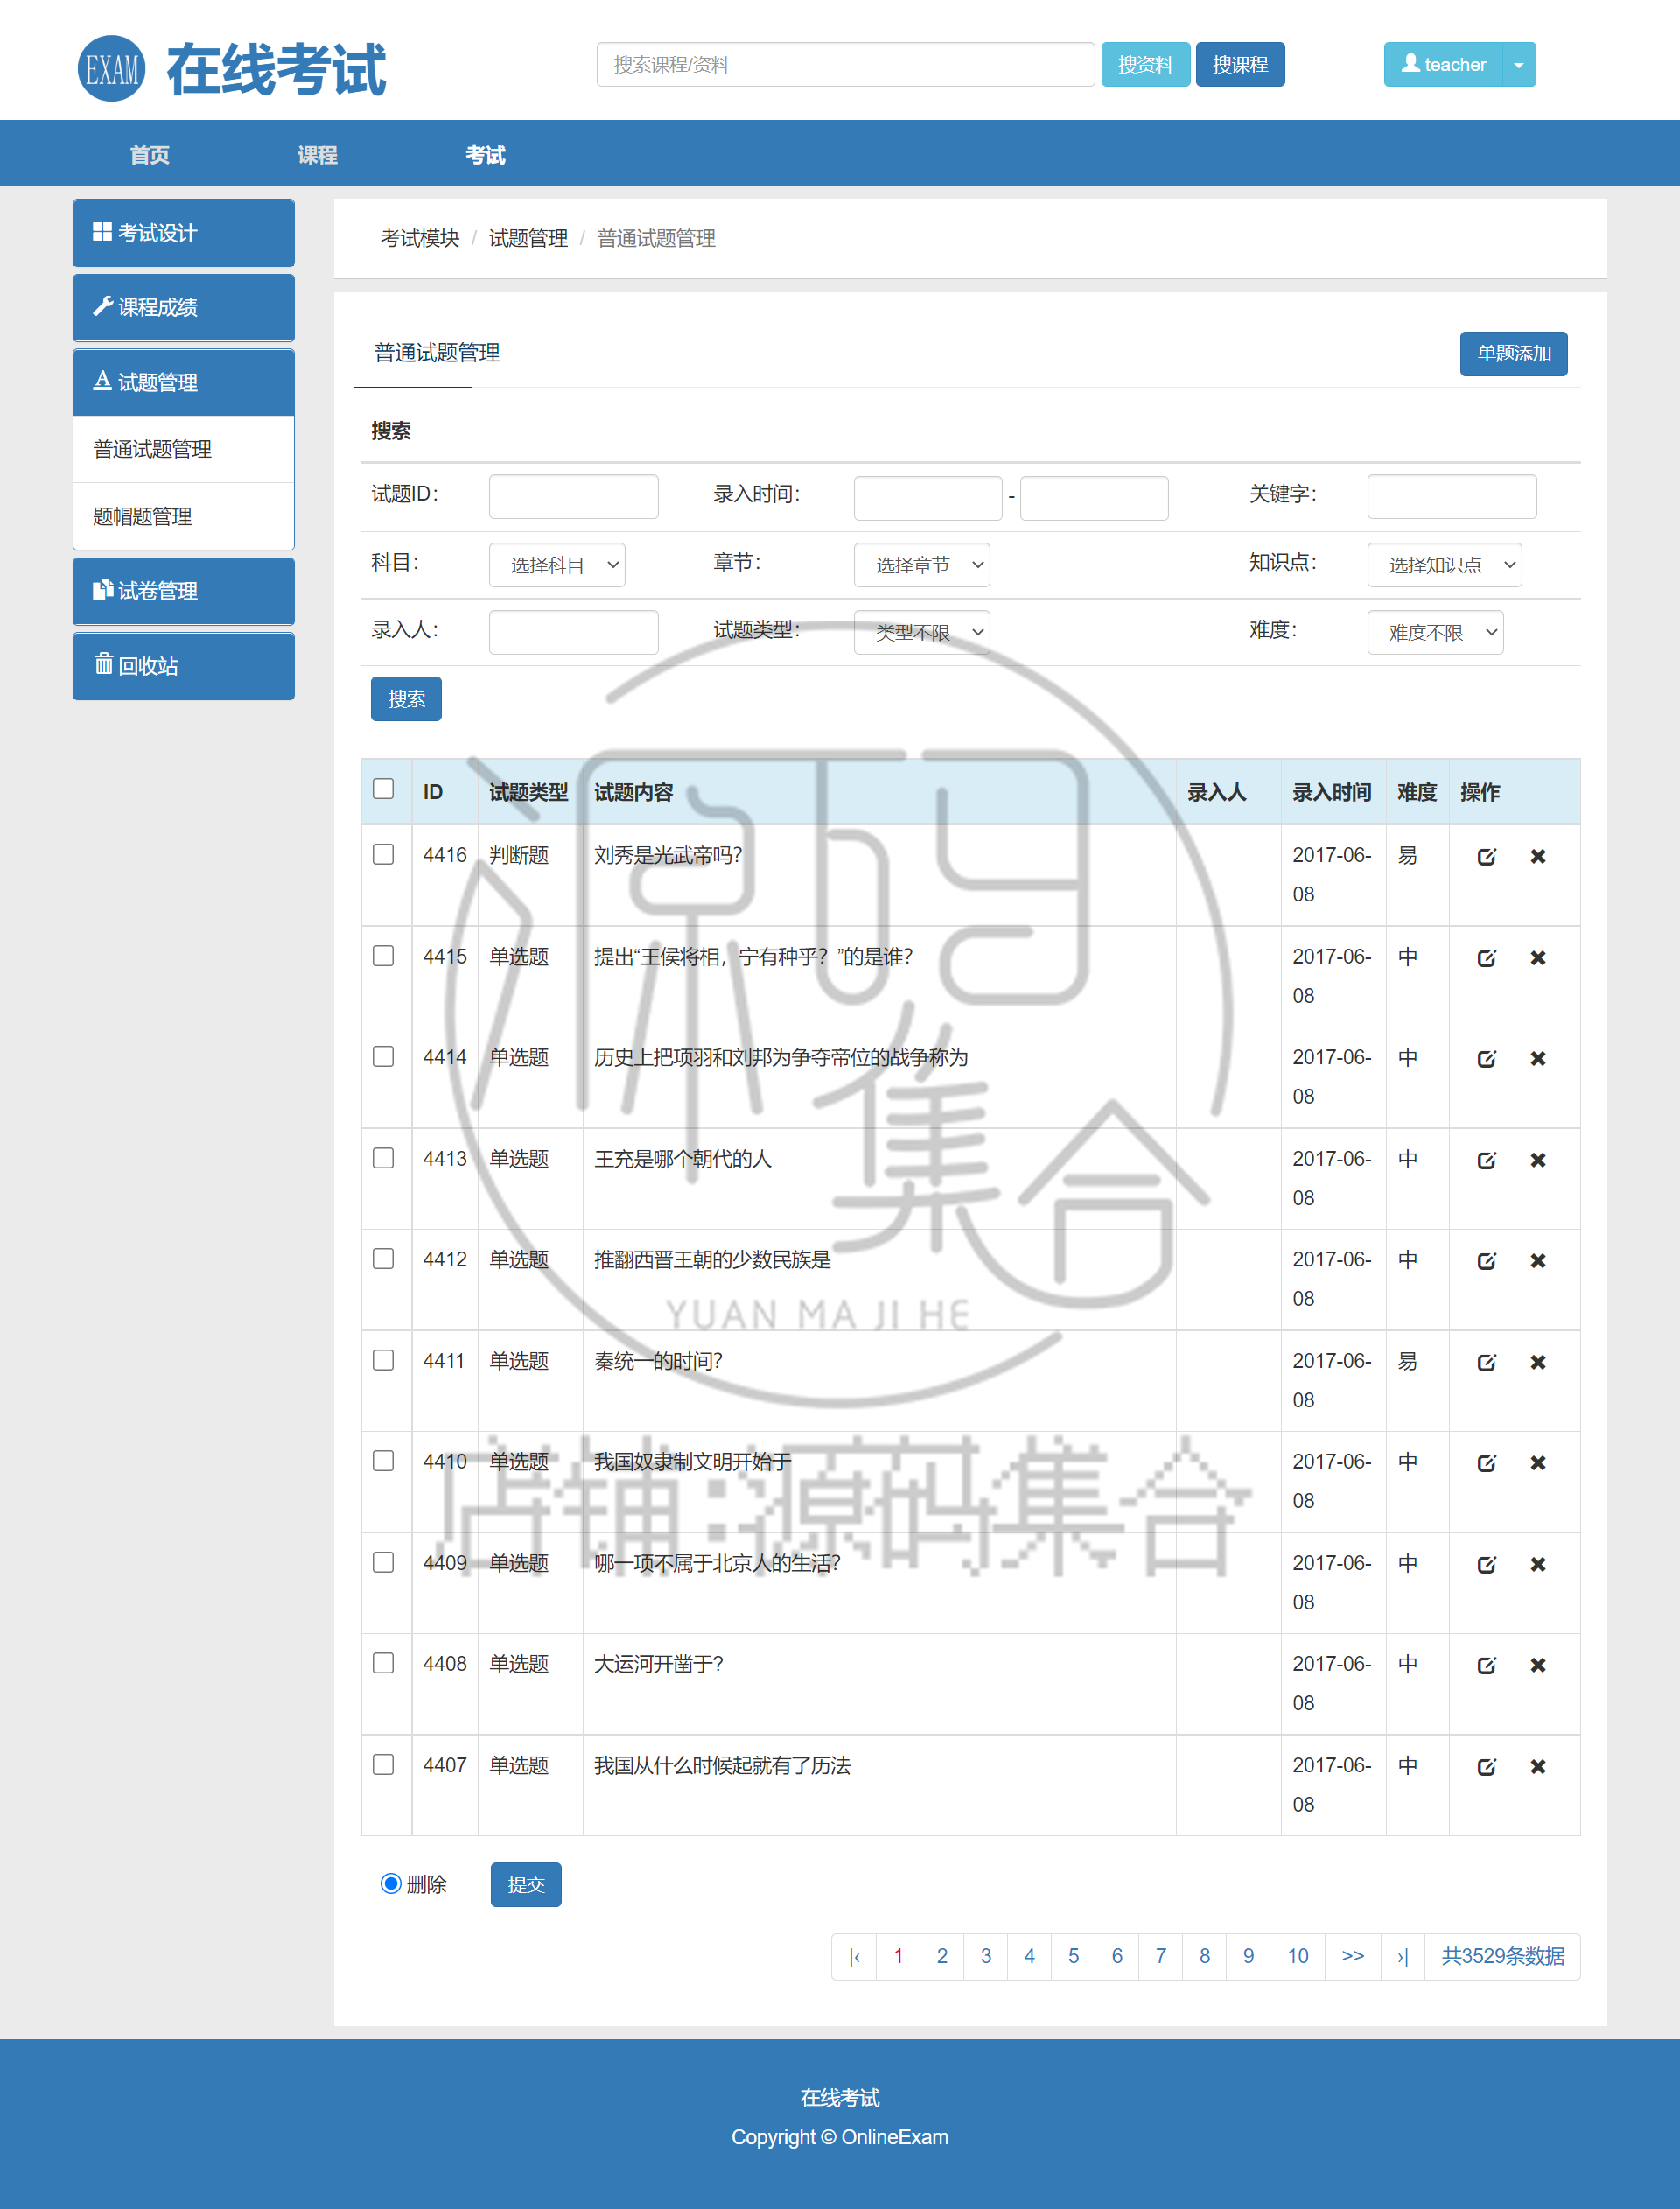Delete question 4410 with X icon
1680x2209 pixels.
[x=1538, y=1464]
